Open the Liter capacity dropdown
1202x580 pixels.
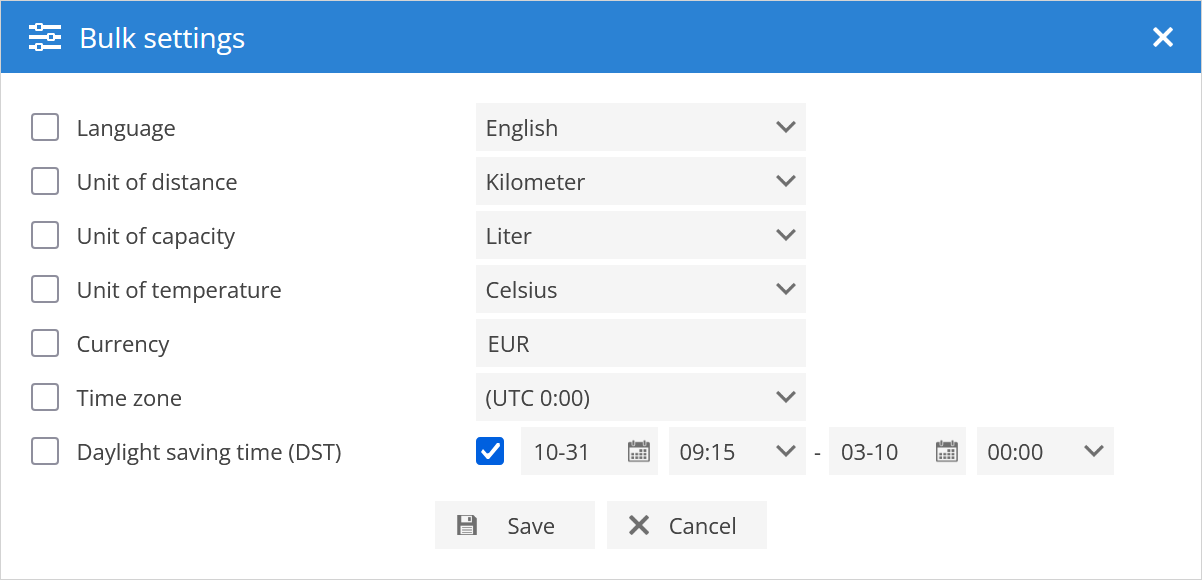(640, 236)
